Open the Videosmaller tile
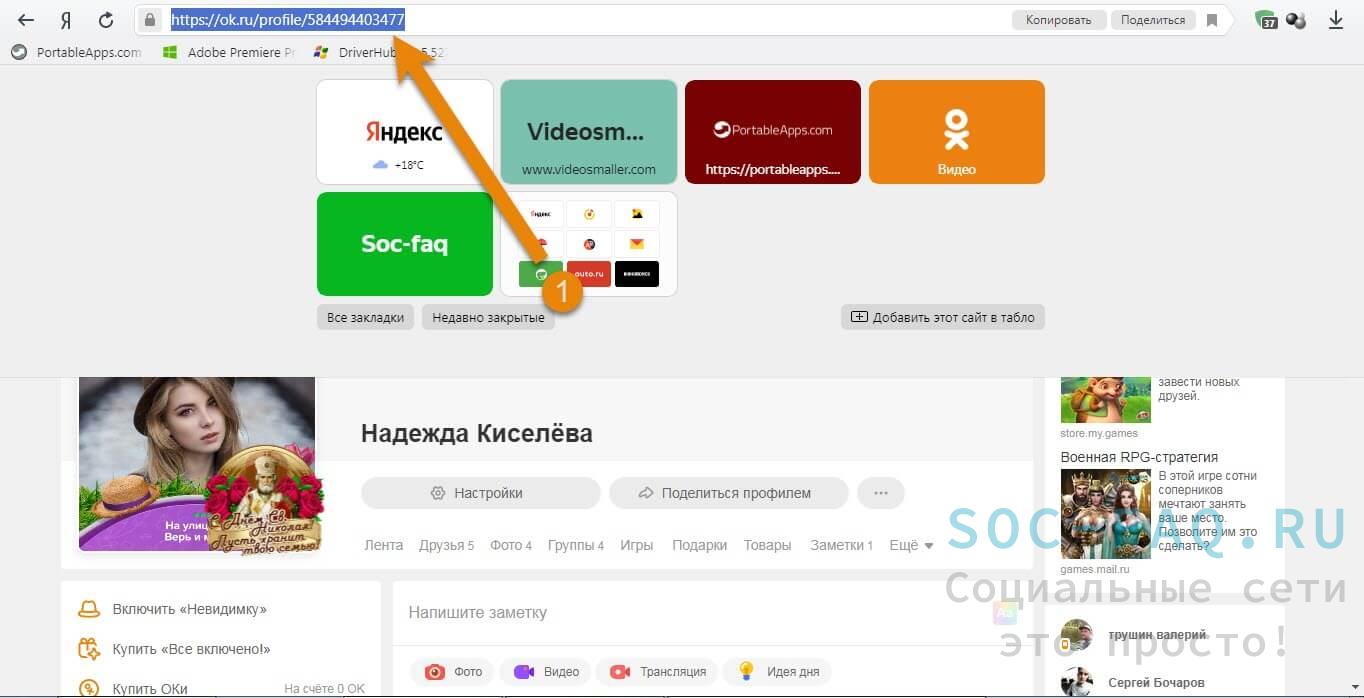Viewport: 1364px width, 698px height. coord(589,132)
